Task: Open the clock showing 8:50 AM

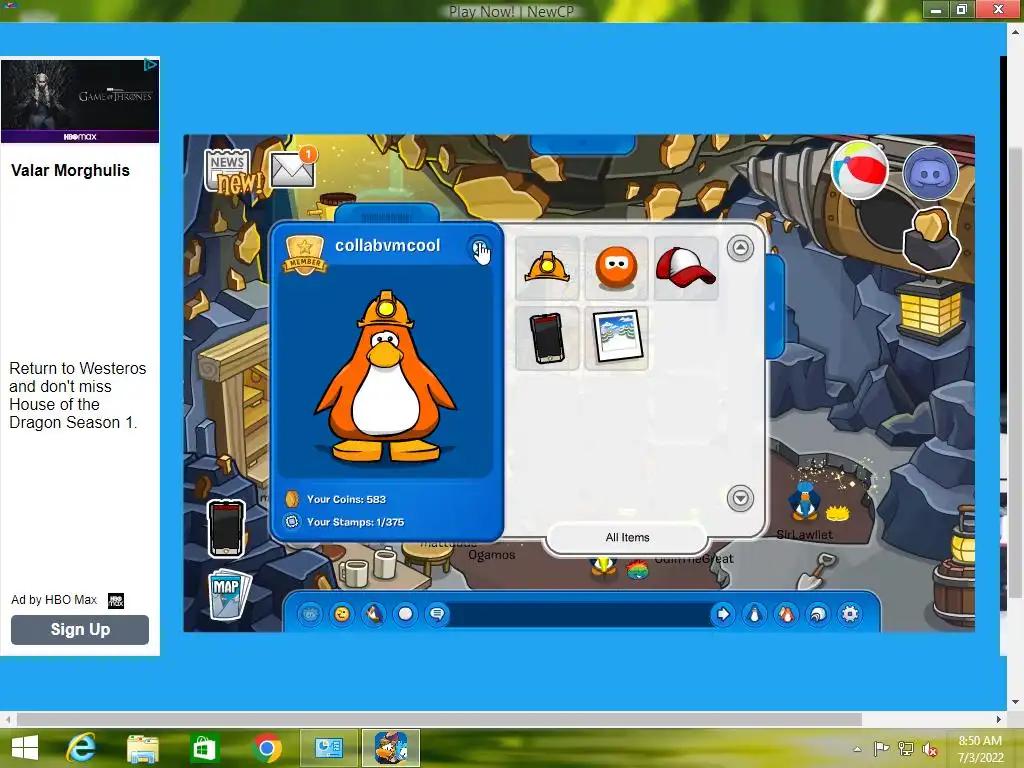Action: pos(980,749)
